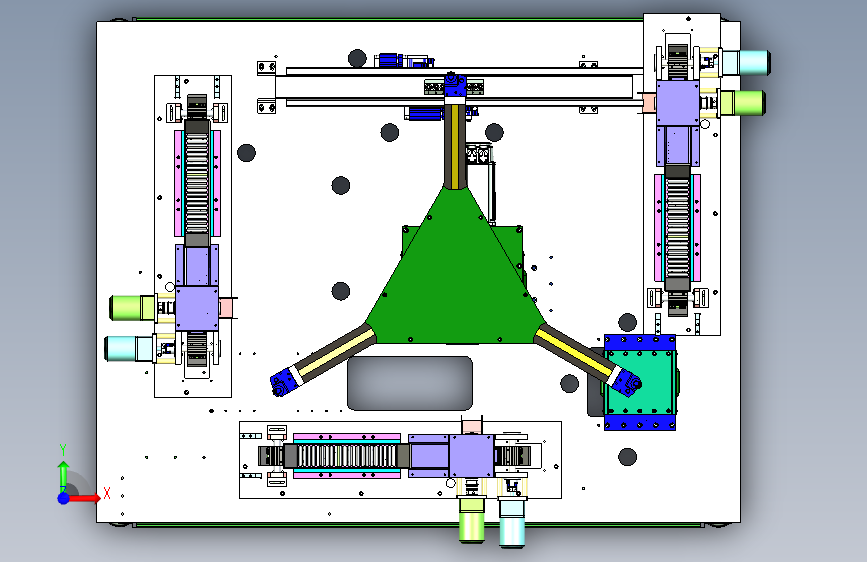Viewport: 867px width, 562px height.
Task: Select the ribbed conveyor track on left module
Action: [197, 184]
